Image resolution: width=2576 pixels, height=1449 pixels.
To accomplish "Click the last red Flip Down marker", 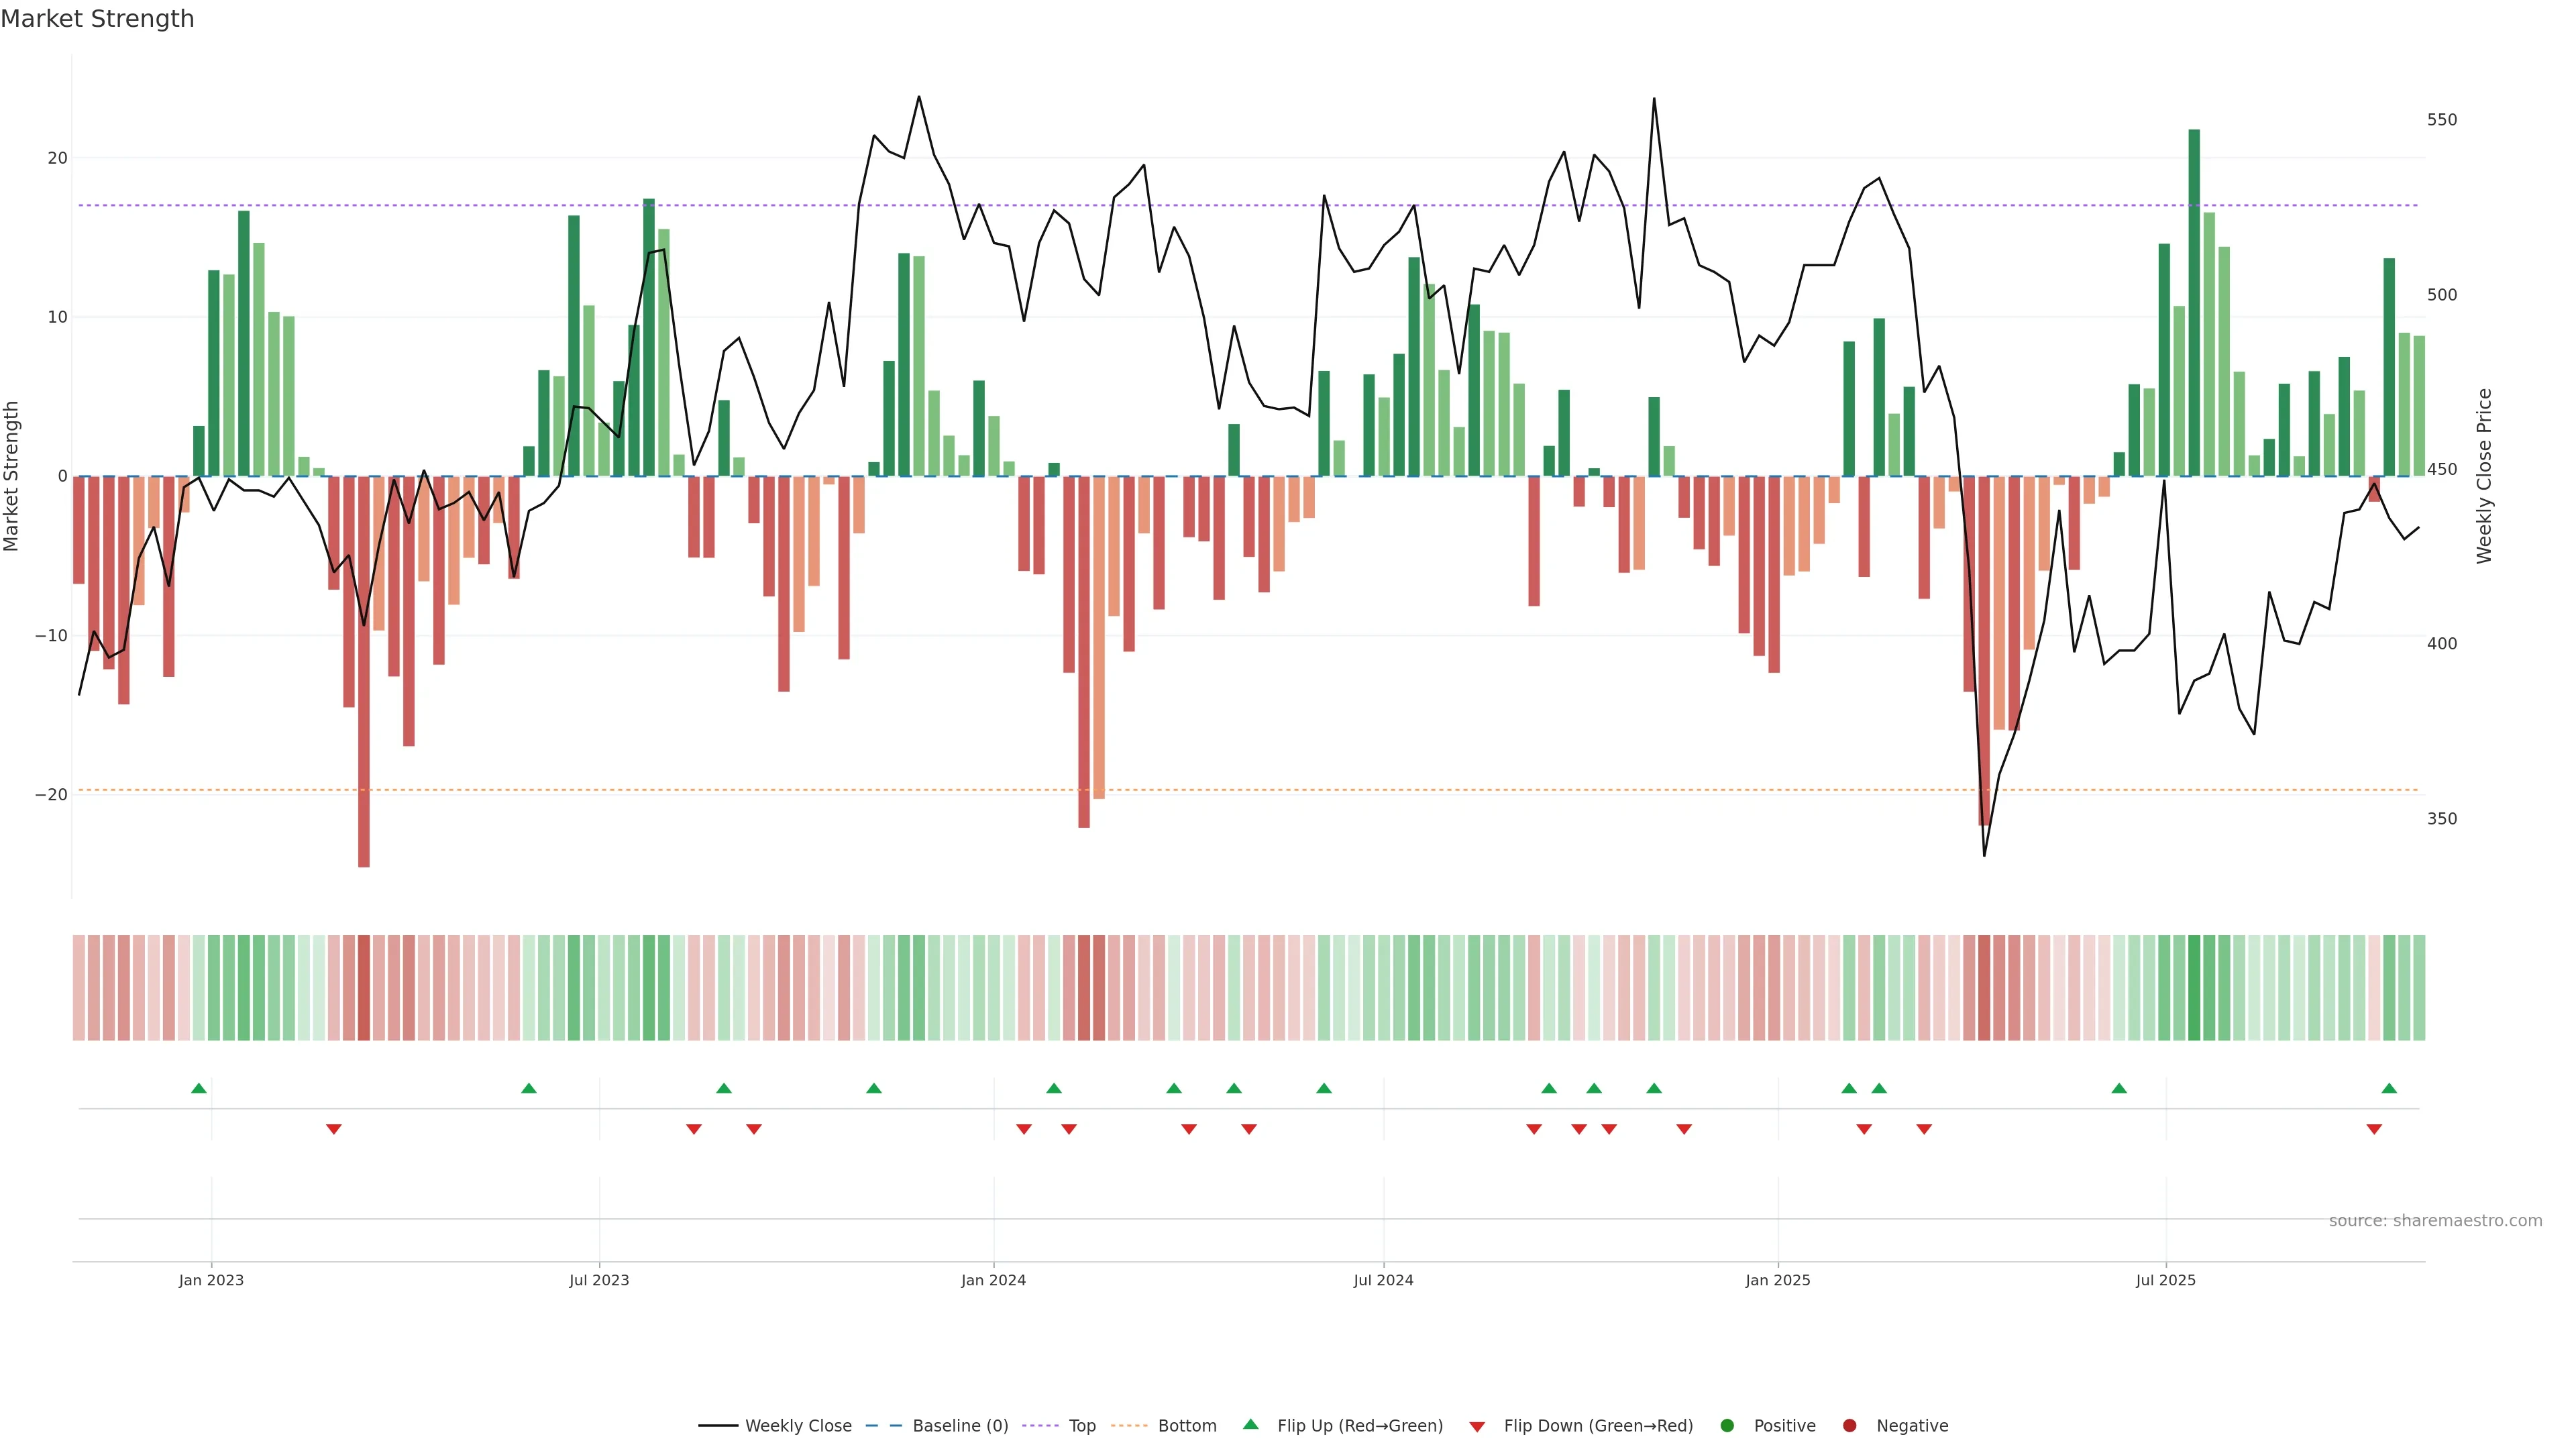I will (2374, 1129).
